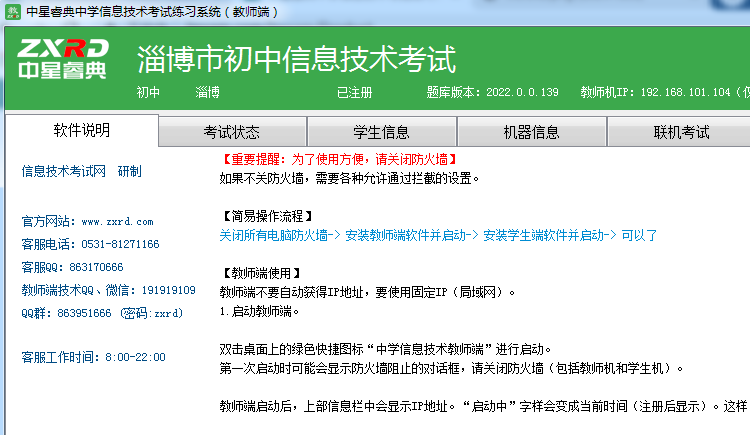Open the 学生信息 tab
This screenshot has width=750, height=435.
coord(381,132)
